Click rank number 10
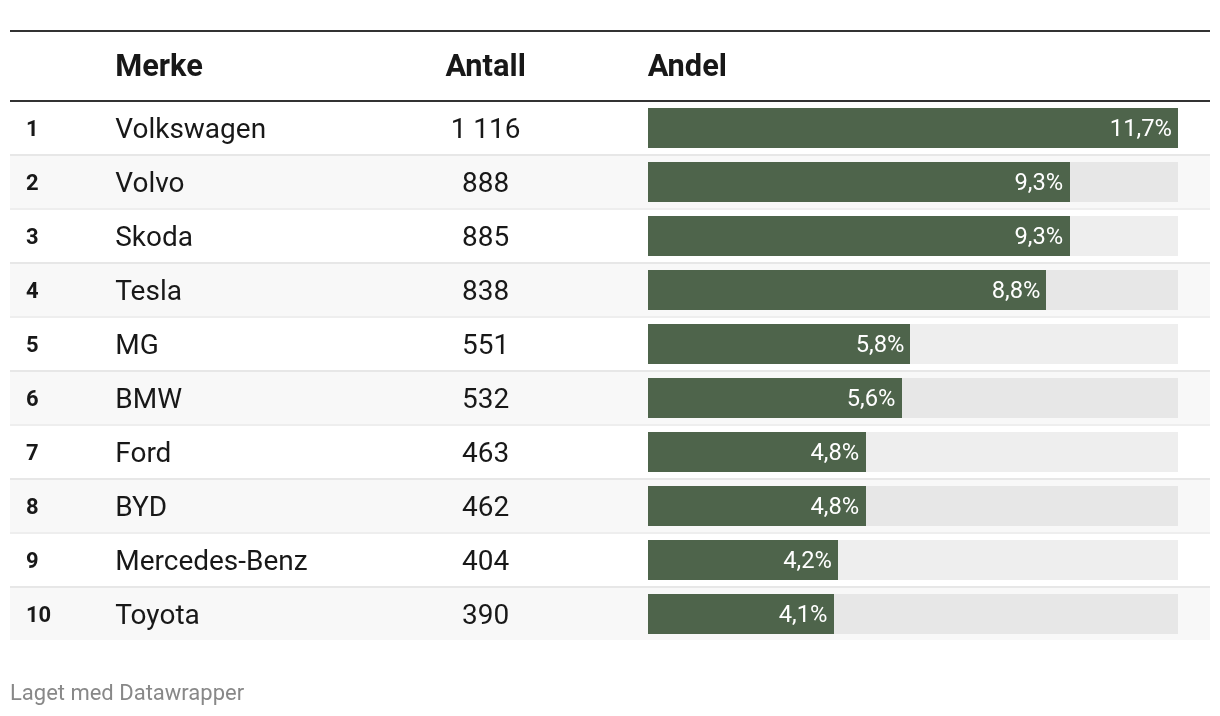This screenshot has width=1220, height=716. point(38,614)
